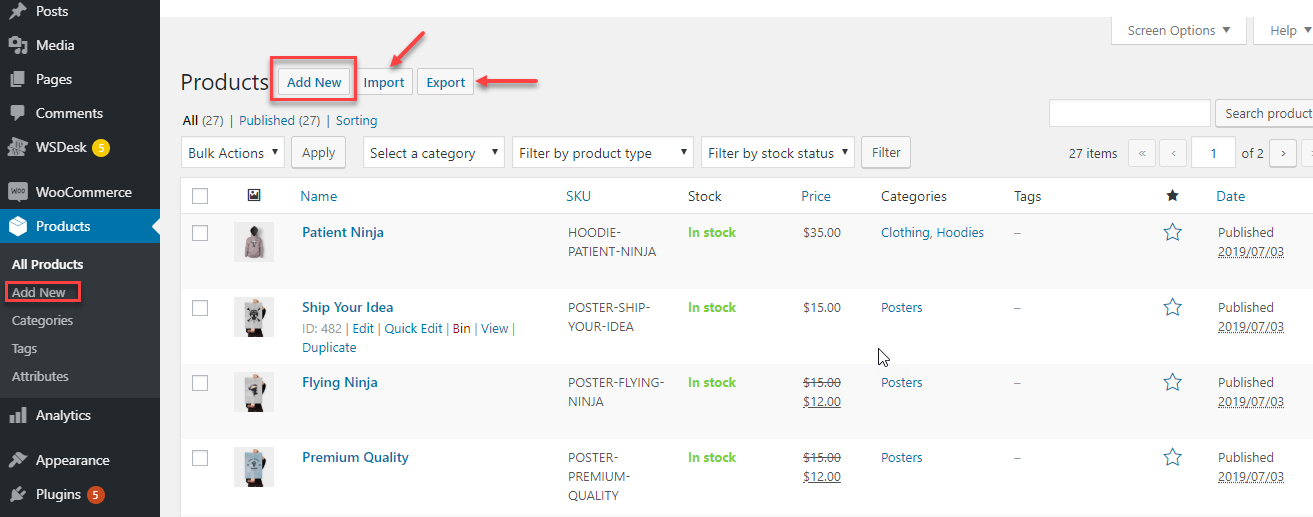Open Categories submenu item
The height and width of the screenshot is (517, 1313).
tap(42, 320)
